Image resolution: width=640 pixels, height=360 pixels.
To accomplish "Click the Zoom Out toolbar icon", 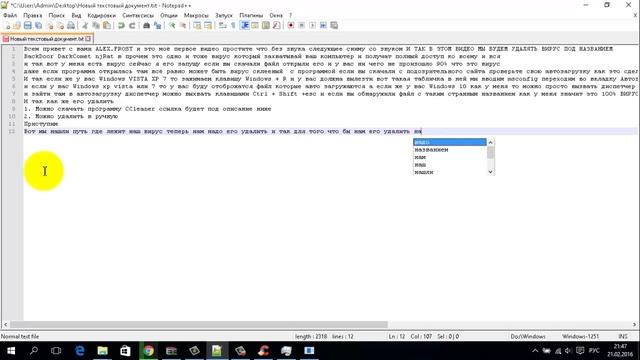I will (x=182, y=26).
